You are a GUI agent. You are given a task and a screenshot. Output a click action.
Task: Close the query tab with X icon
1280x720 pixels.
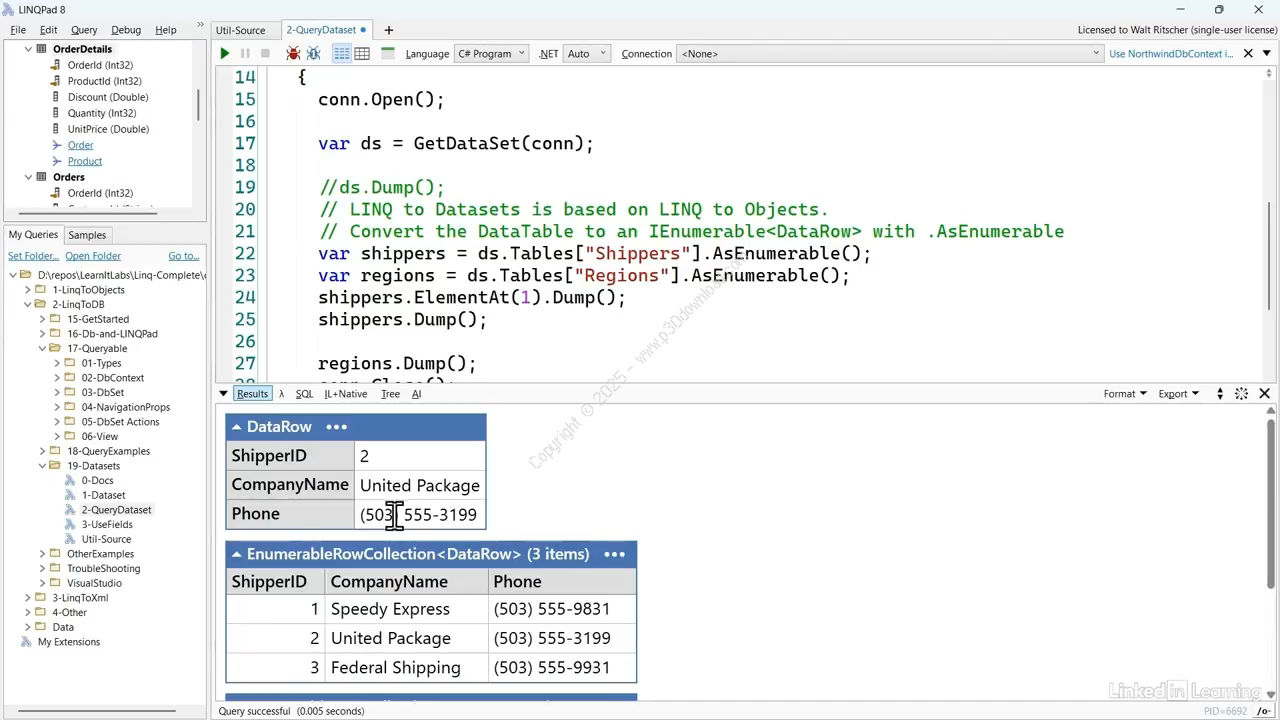1248,54
